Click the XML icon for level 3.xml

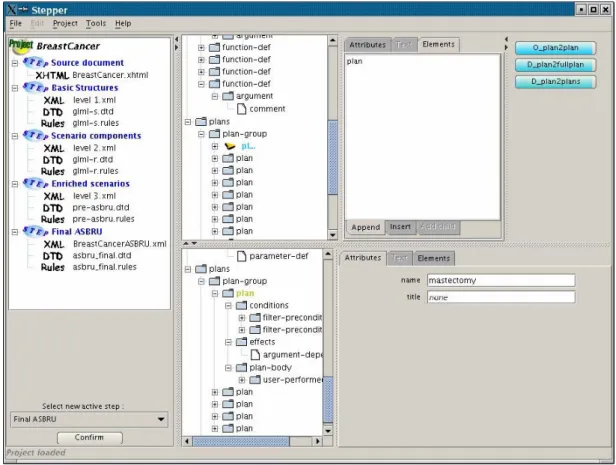click(53, 196)
